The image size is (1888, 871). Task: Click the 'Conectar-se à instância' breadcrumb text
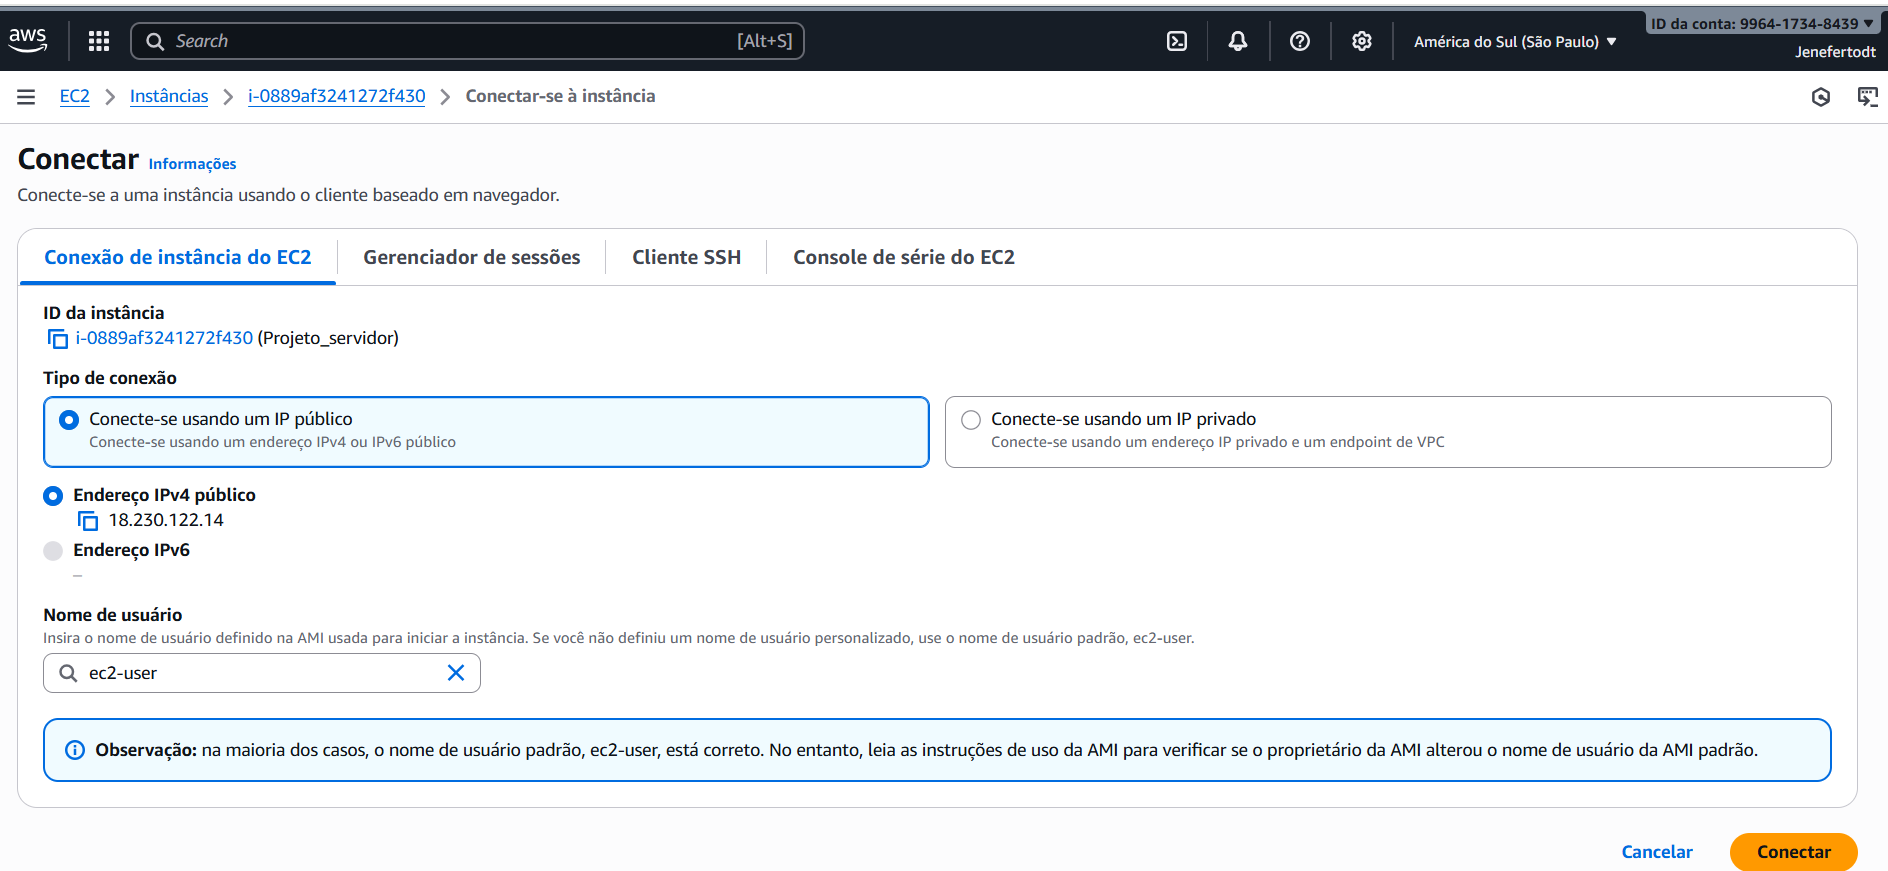click(x=561, y=96)
